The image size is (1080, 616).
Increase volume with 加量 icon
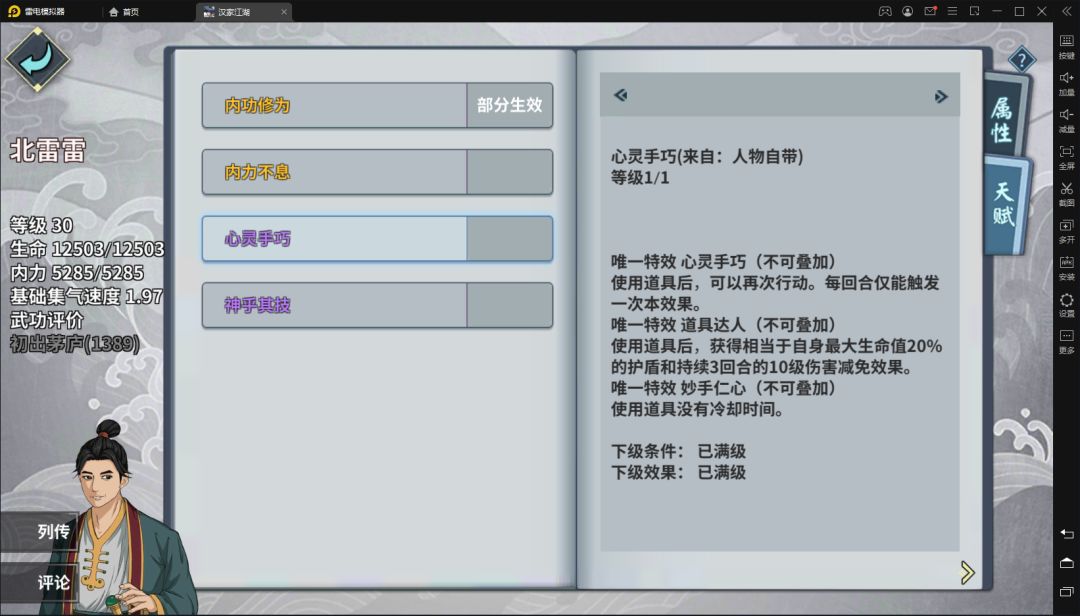pyautogui.click(x=1066, y=83)
